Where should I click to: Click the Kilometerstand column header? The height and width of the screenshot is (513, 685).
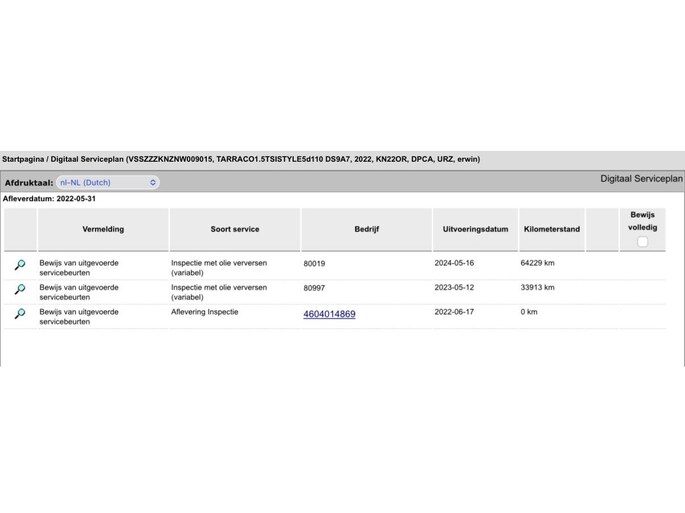tap(551, 229)
